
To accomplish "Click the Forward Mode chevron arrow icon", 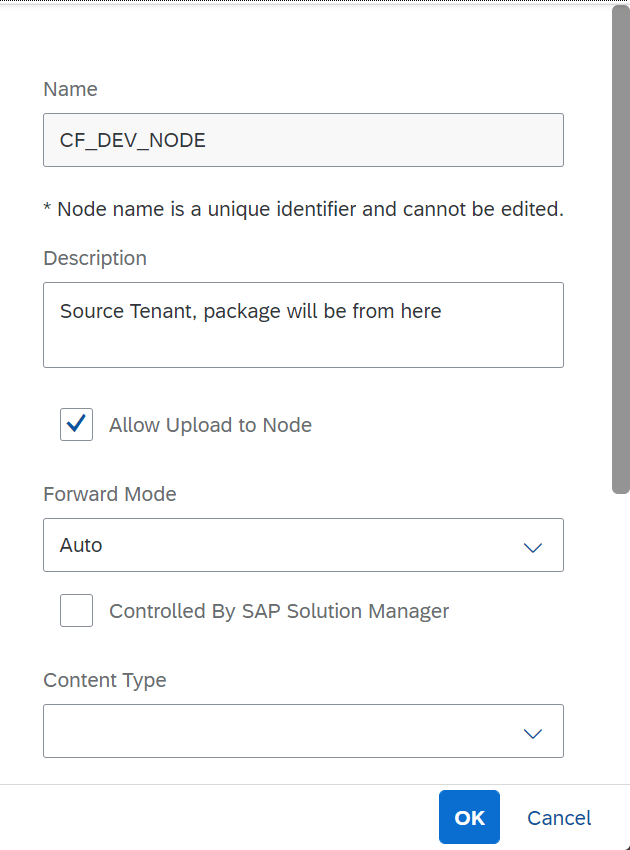I will click(533, 546).
